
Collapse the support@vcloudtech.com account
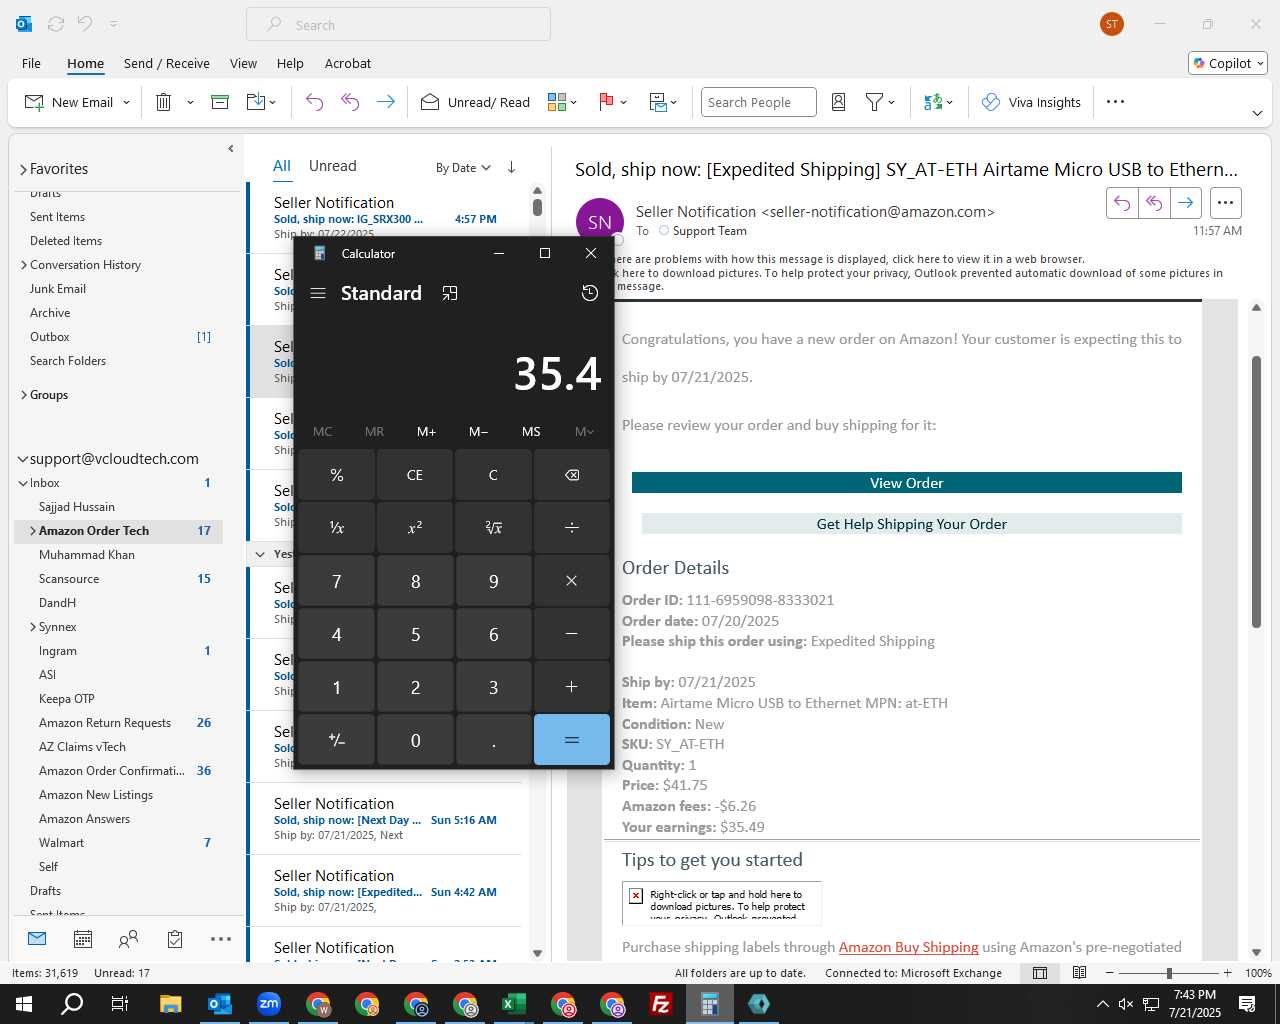pos(23,459)
